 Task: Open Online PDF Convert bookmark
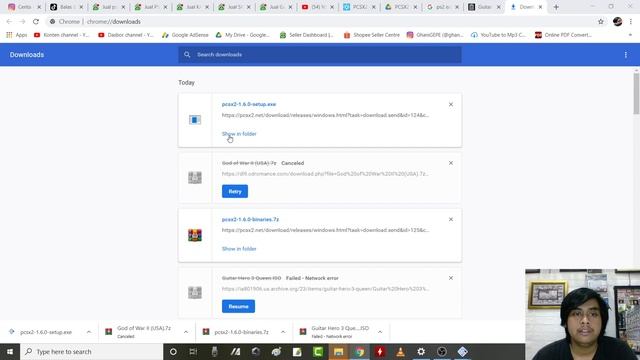(563, 35)
